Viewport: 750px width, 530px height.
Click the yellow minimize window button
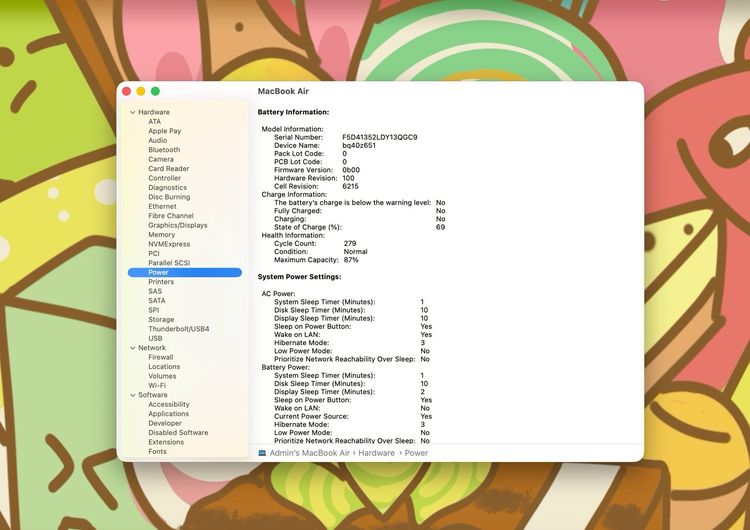(141, 91)
